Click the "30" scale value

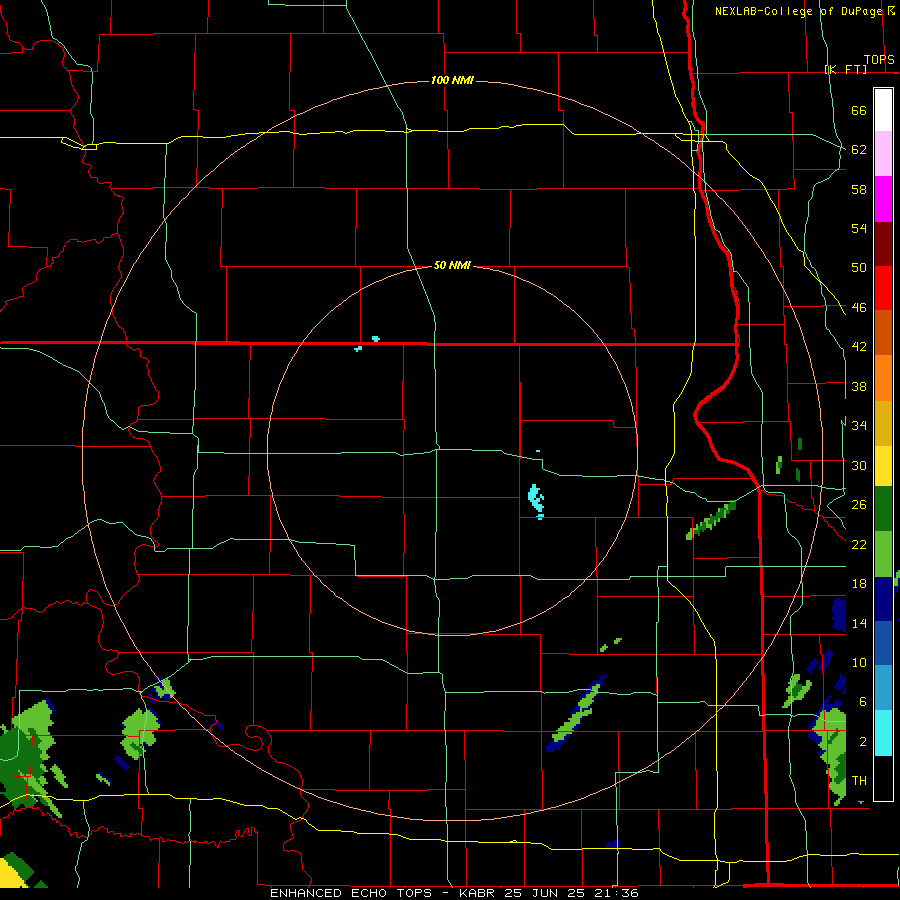(859, 465)
